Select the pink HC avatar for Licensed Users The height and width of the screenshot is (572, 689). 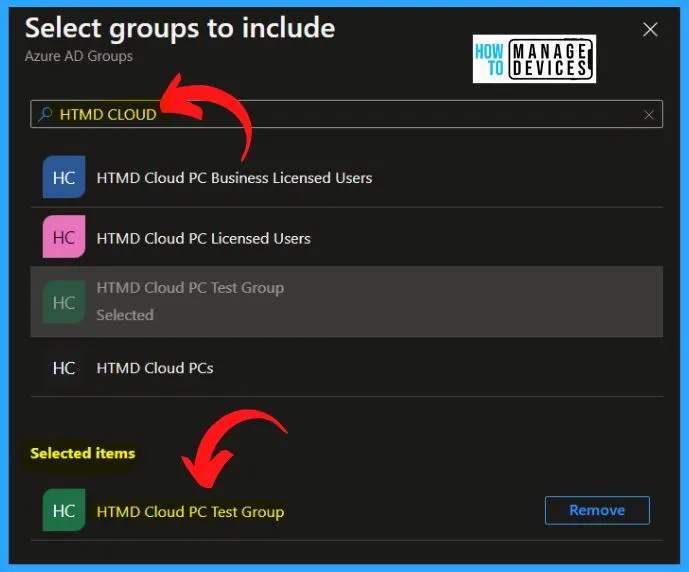tap(64, 236)
